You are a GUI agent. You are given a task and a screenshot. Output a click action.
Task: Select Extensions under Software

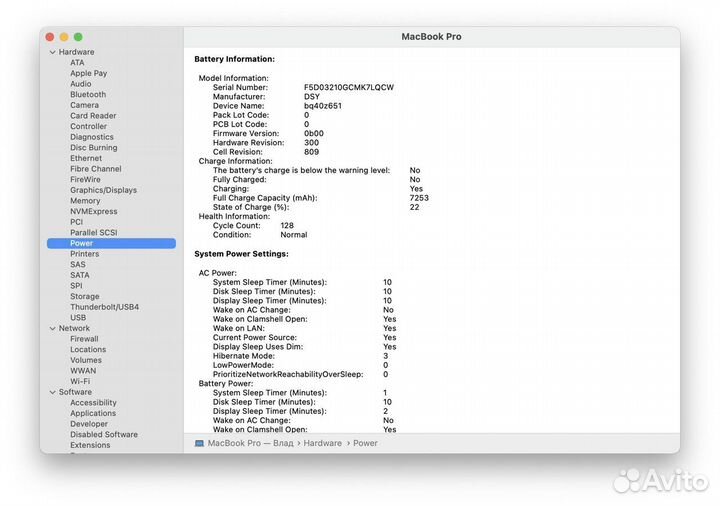(90, 445)
